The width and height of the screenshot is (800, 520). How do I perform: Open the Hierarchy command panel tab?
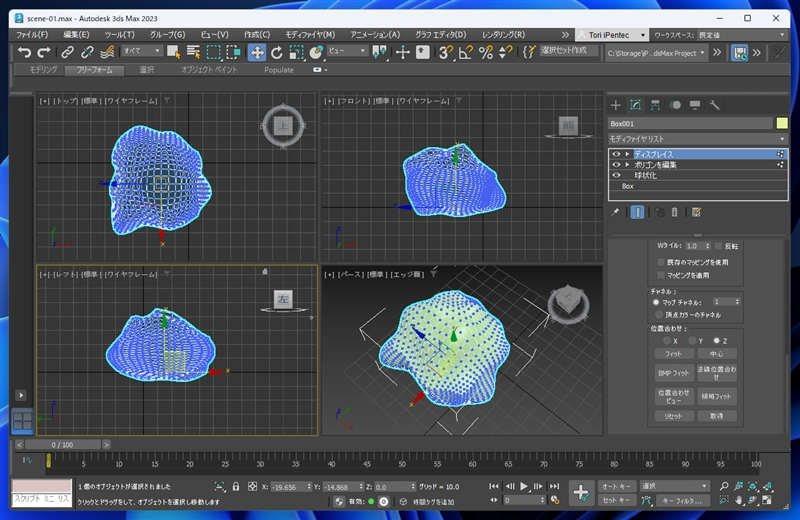point(655,105)
